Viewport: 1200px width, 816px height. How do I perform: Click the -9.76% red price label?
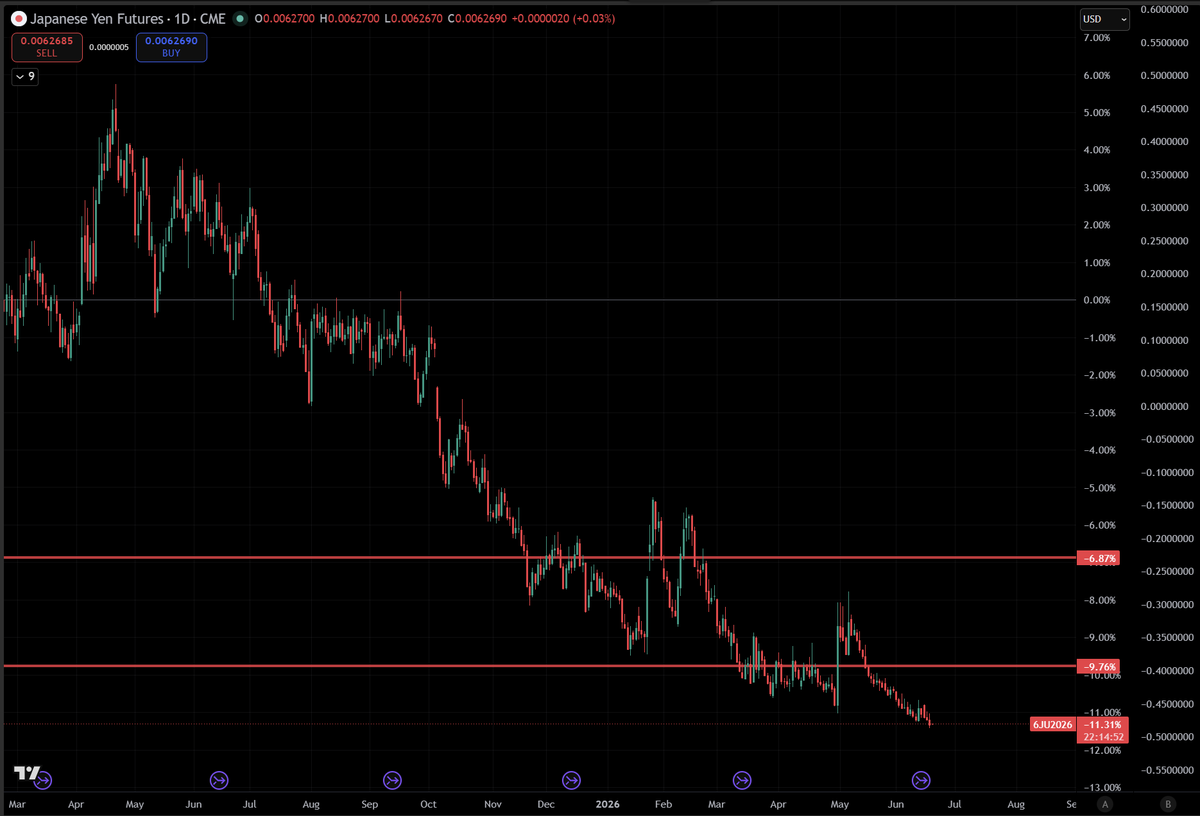1098,666
